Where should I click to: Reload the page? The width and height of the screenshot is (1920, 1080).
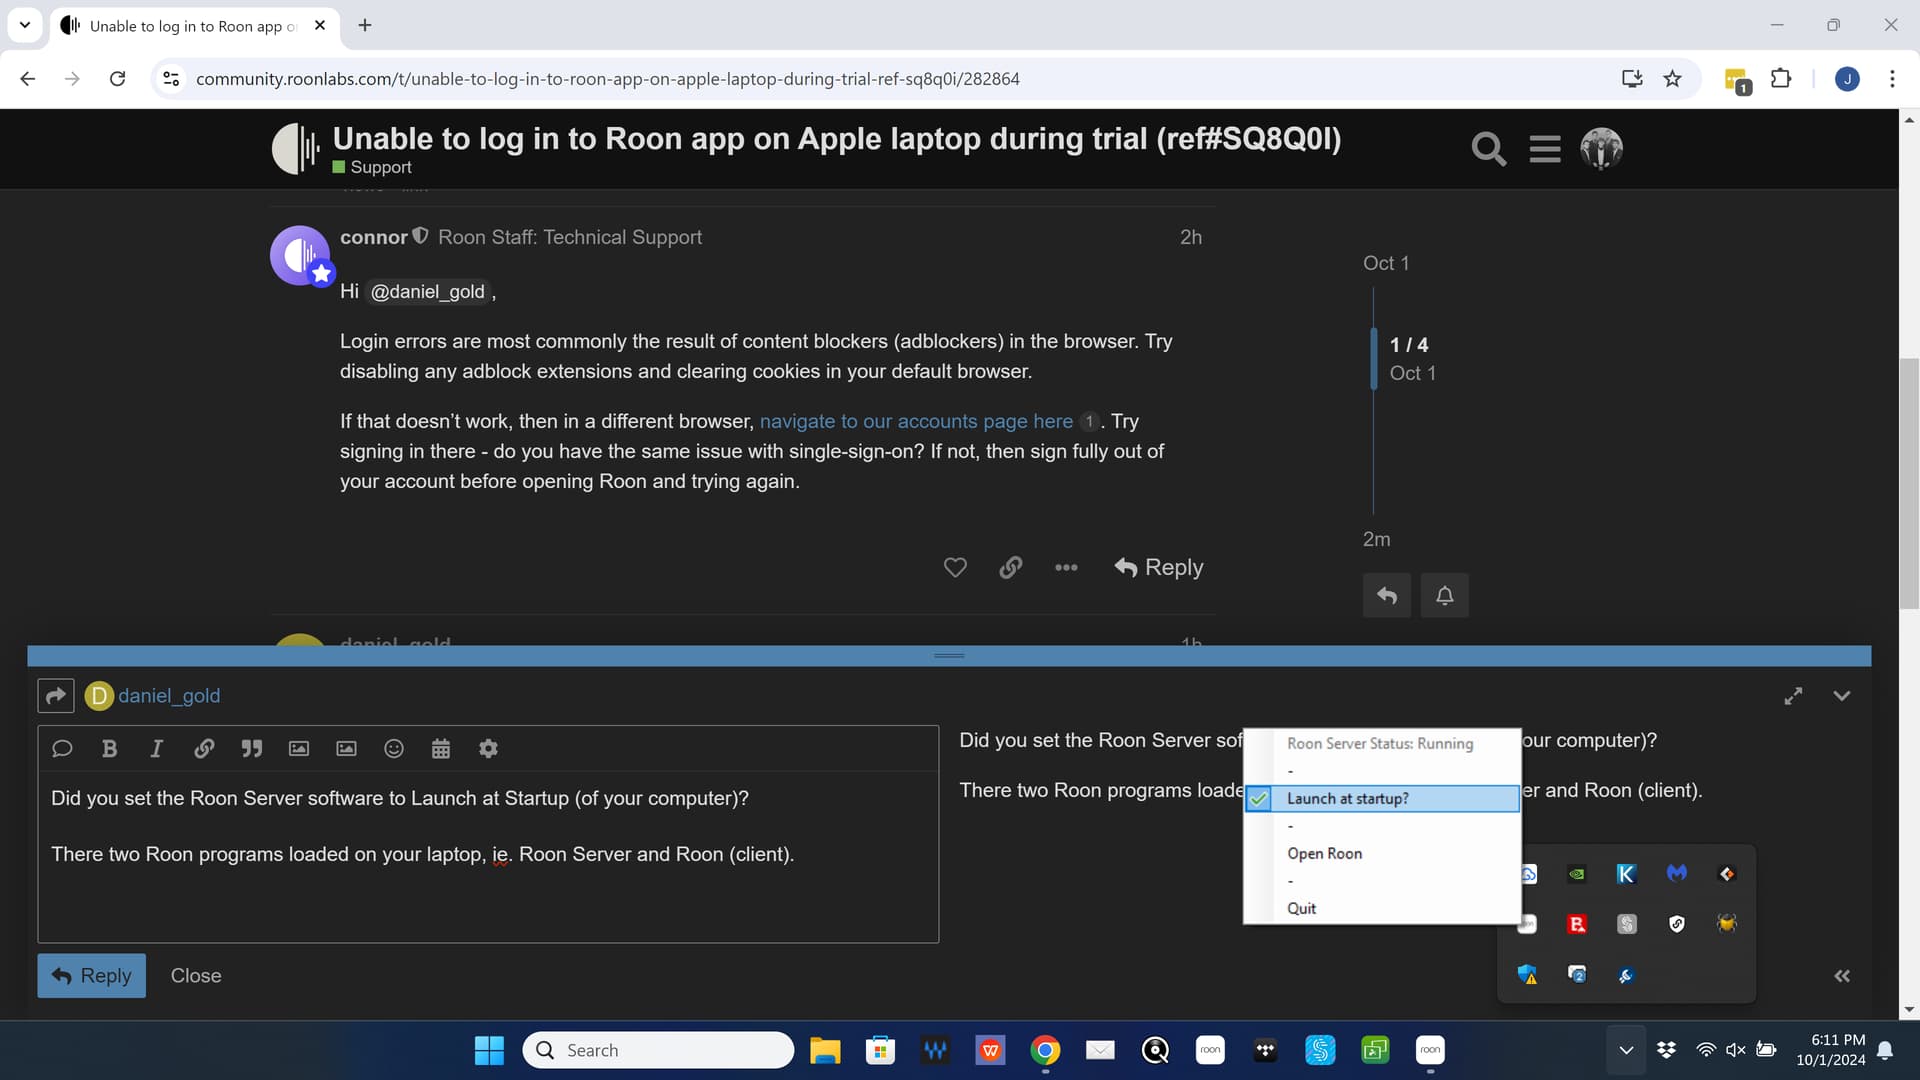click(117, 79)
